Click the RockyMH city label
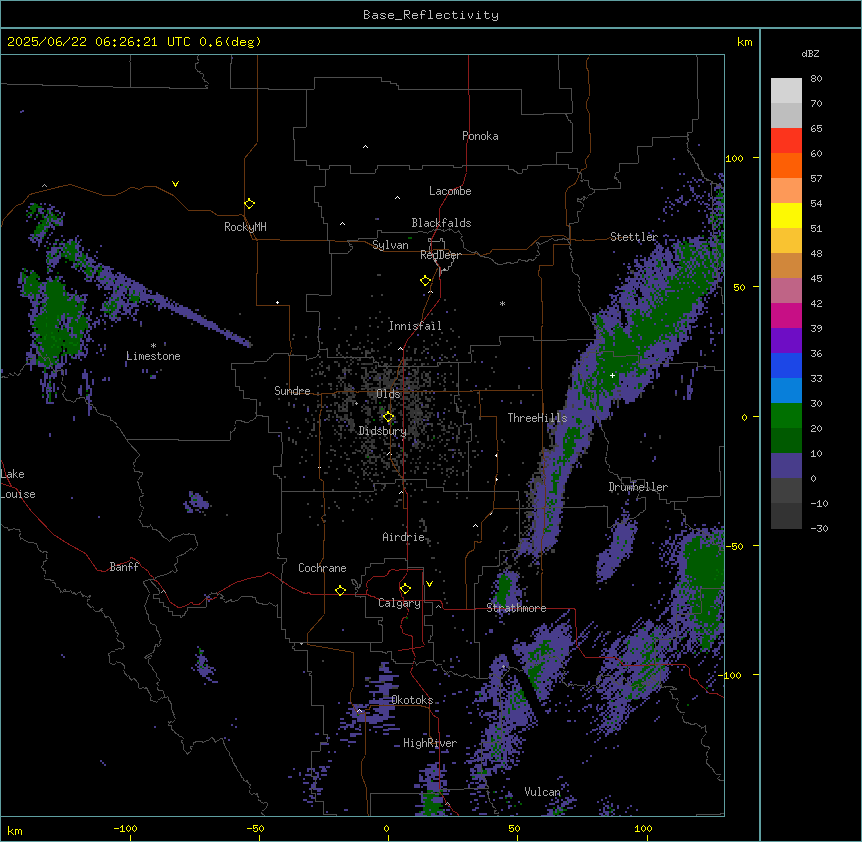Image resolution: width=862 pixels, height=842 pixels. (245, 227)
